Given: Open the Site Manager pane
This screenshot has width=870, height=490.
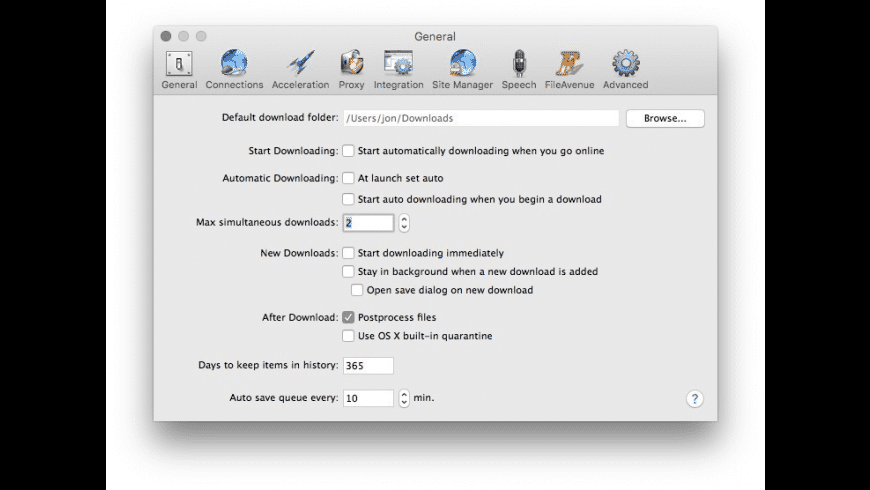Looking at the screenshot, I should pos(462,70).
